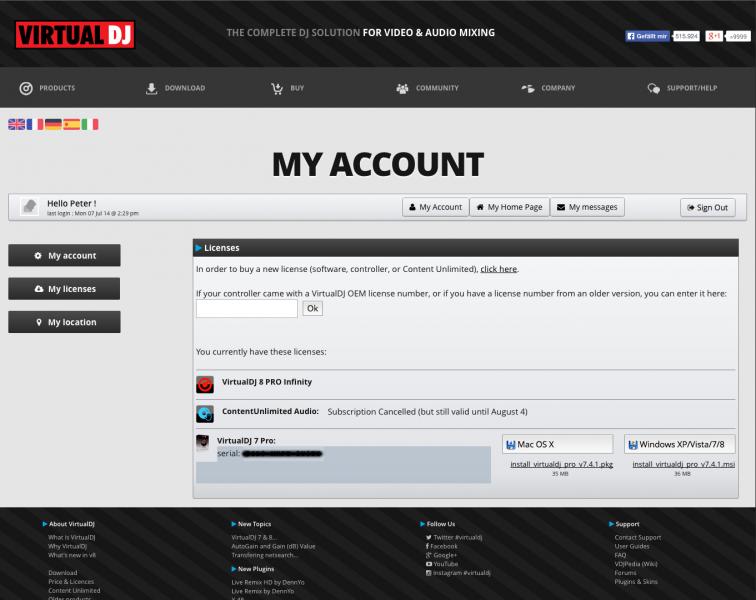Switch language with the Spanish flag
756x600 pixels.
click(x=71, y=124)
